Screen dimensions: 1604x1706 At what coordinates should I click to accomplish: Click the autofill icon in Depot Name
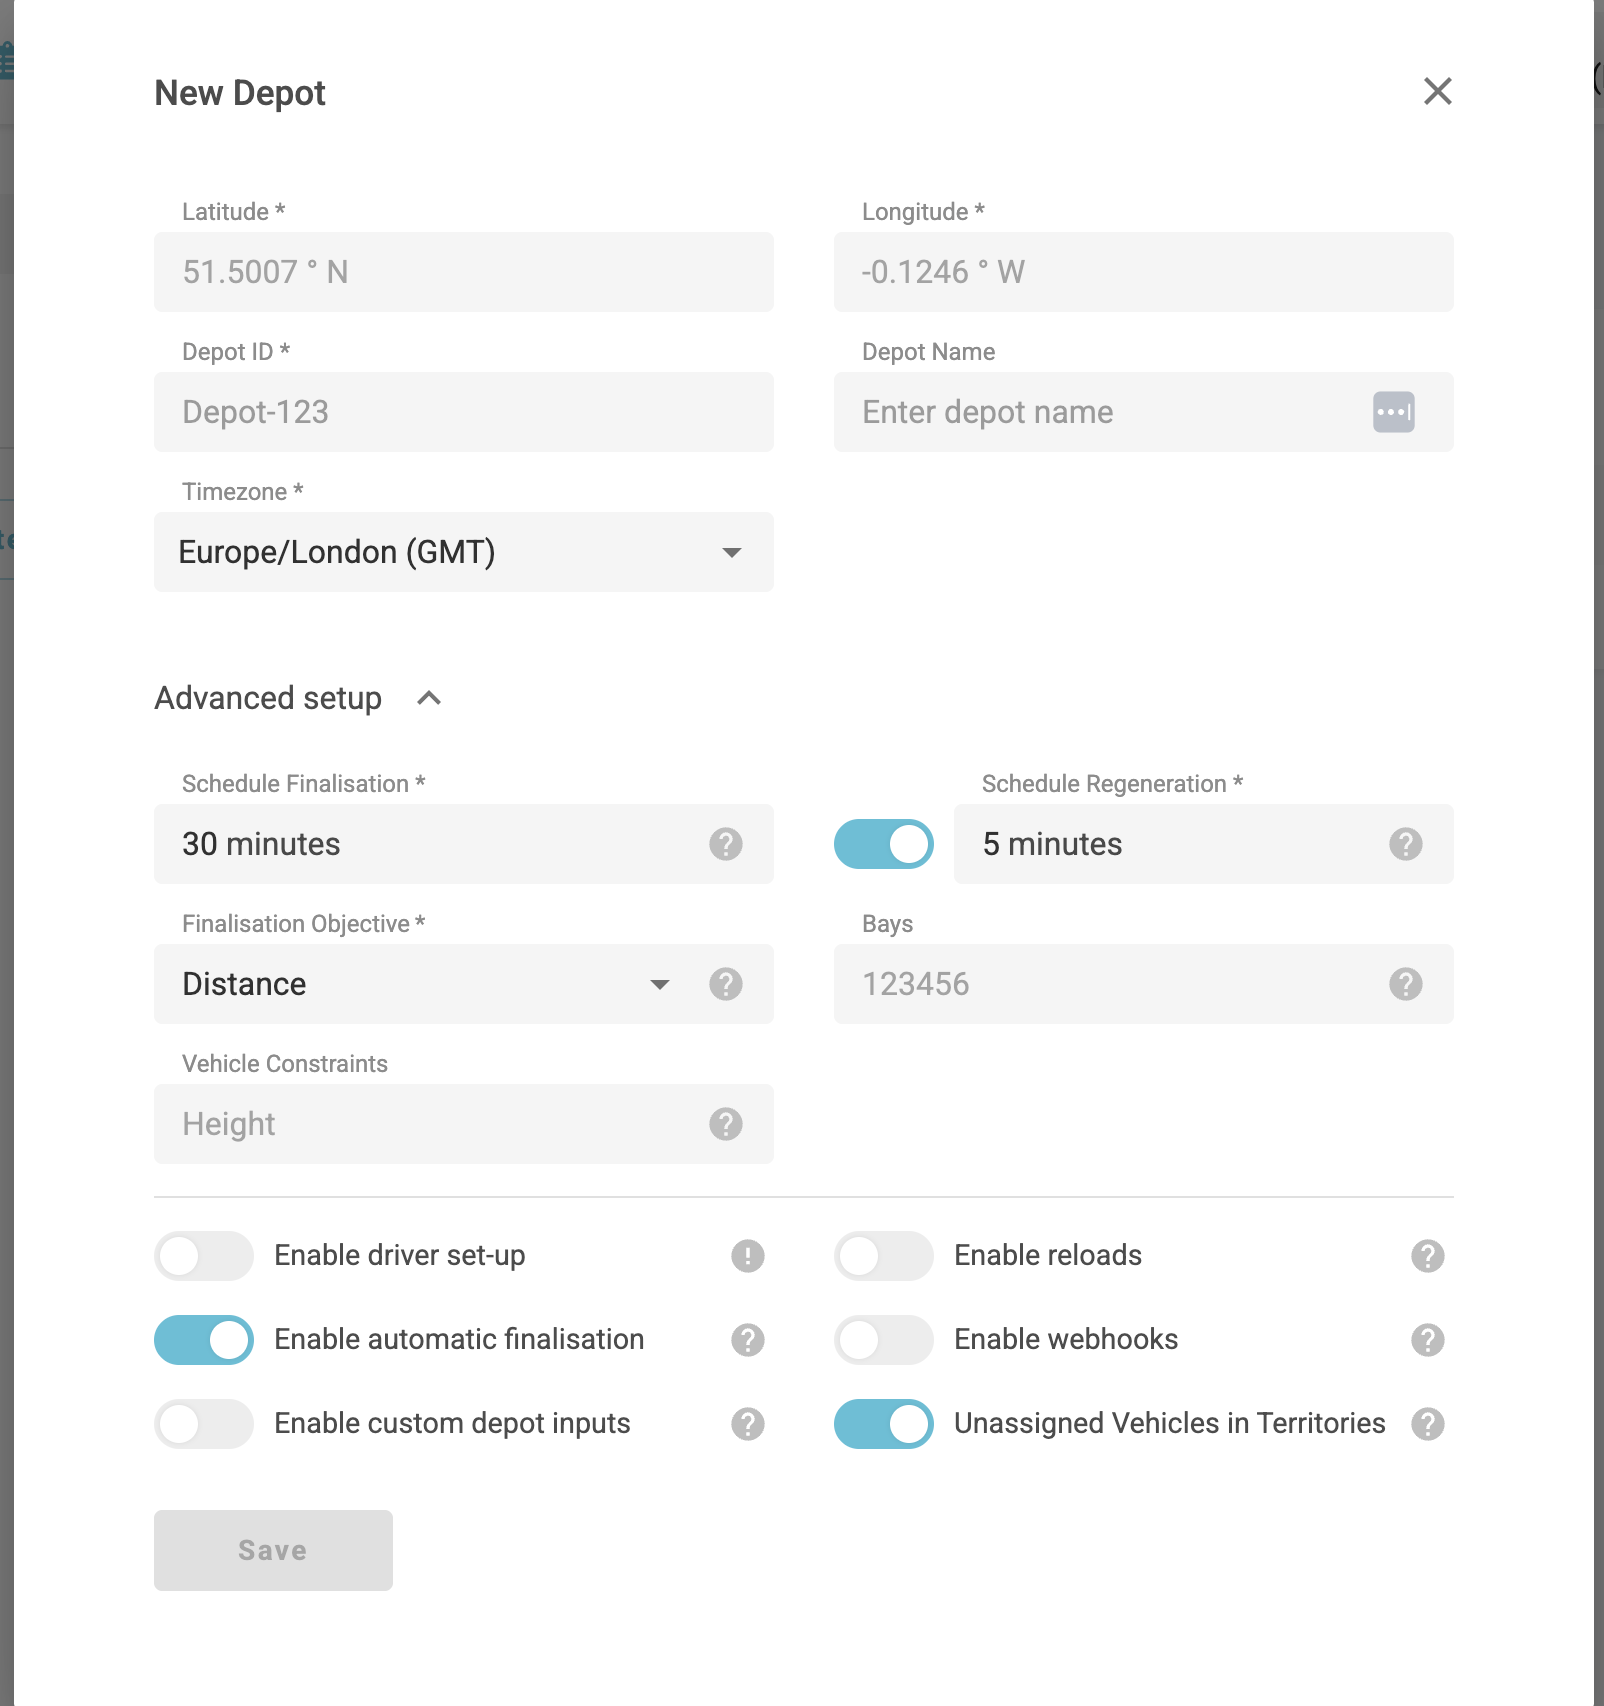pyautogui.click(x=1393, y=412)
